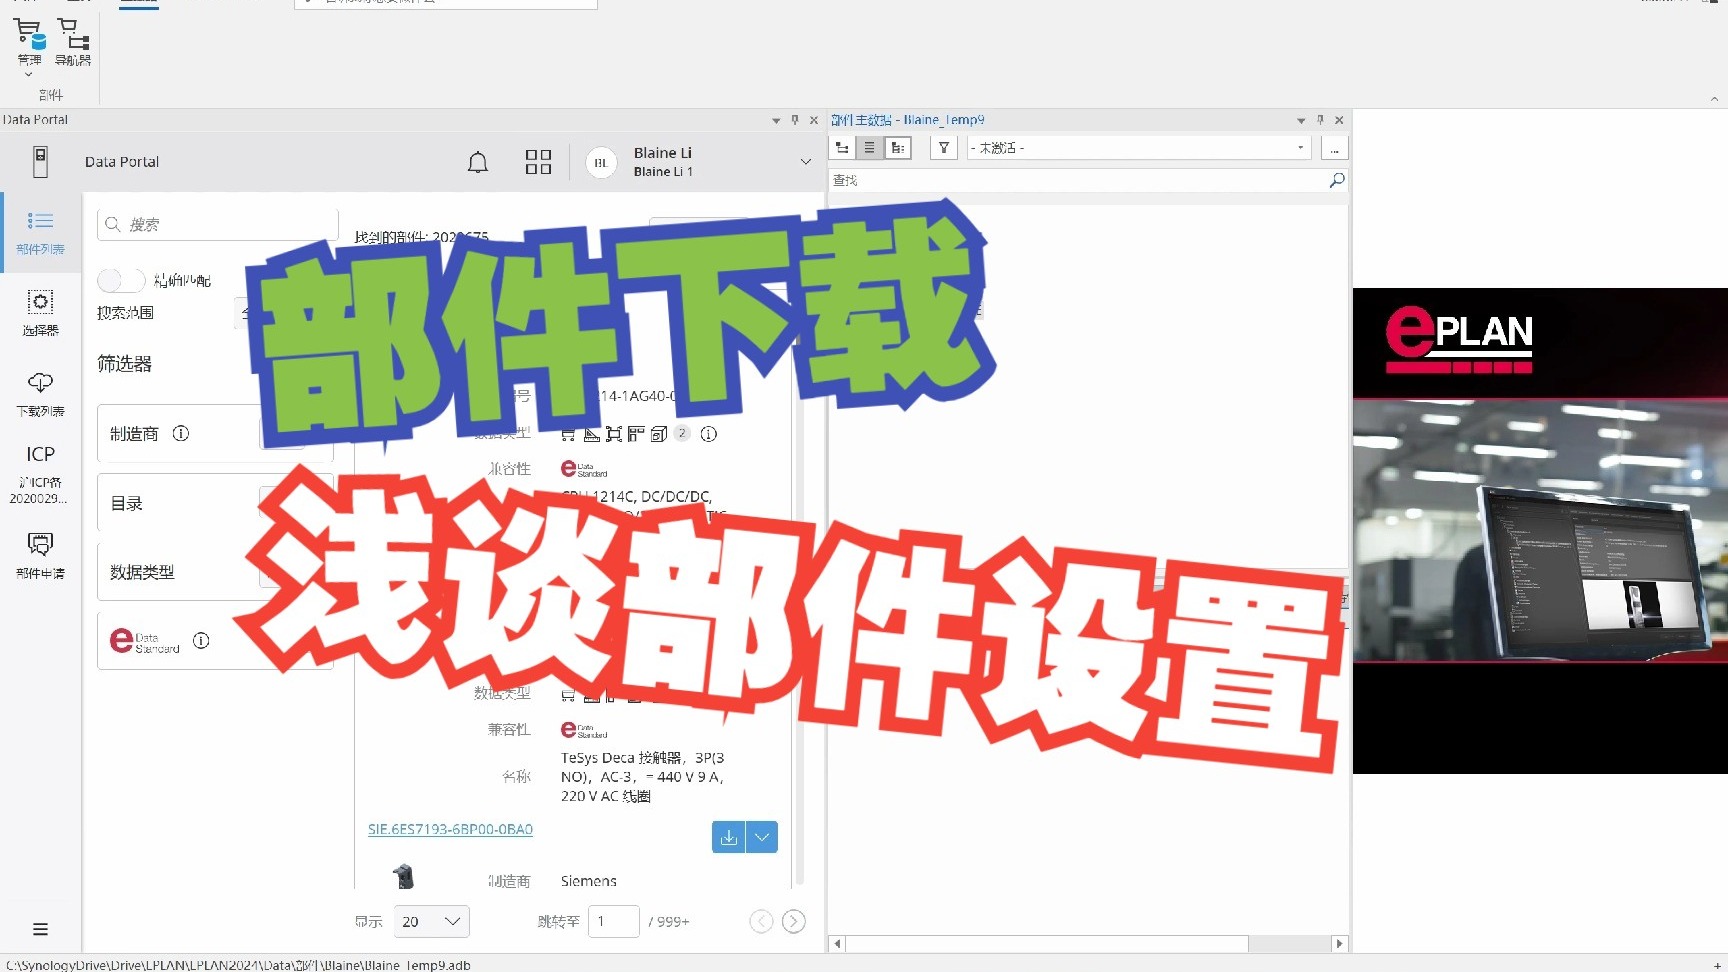
Task: Click the right arrow of horizontal scrollbar
Action: pyautogui.click(x=1339, y=943)
